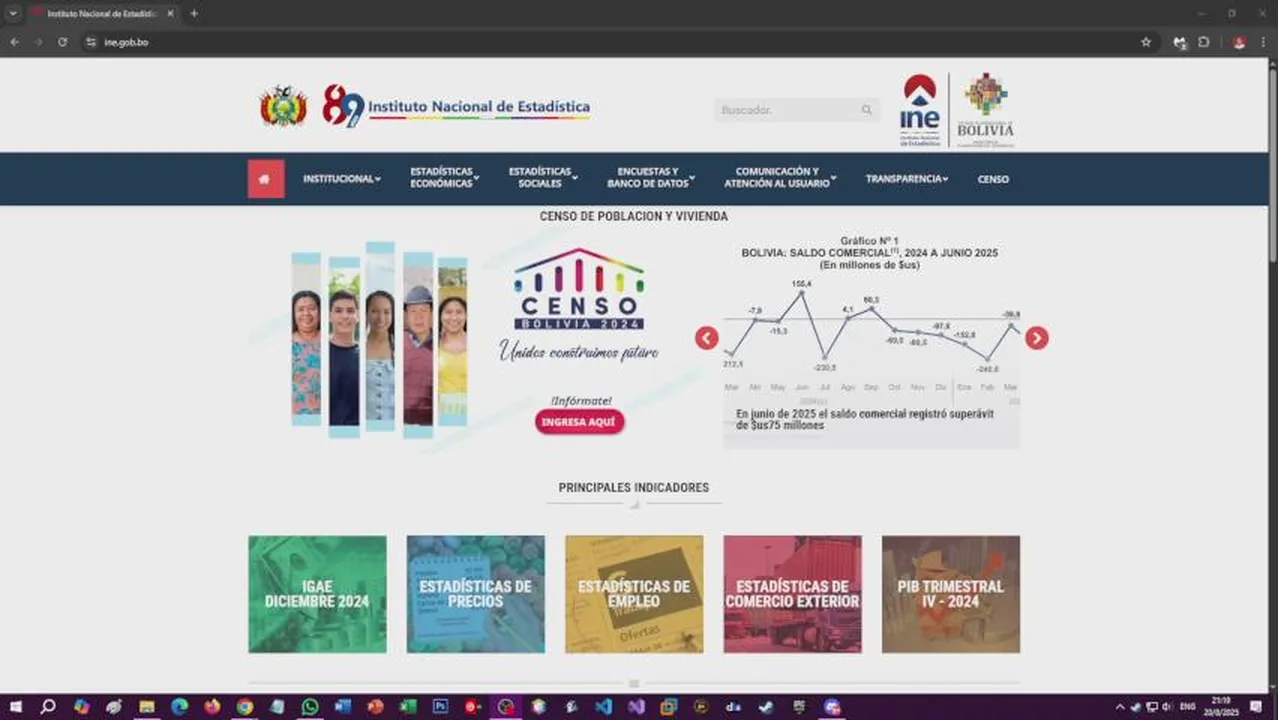1278x720 pixels.
Task: Open Steam from the taskbar
Action: (766, 707)
